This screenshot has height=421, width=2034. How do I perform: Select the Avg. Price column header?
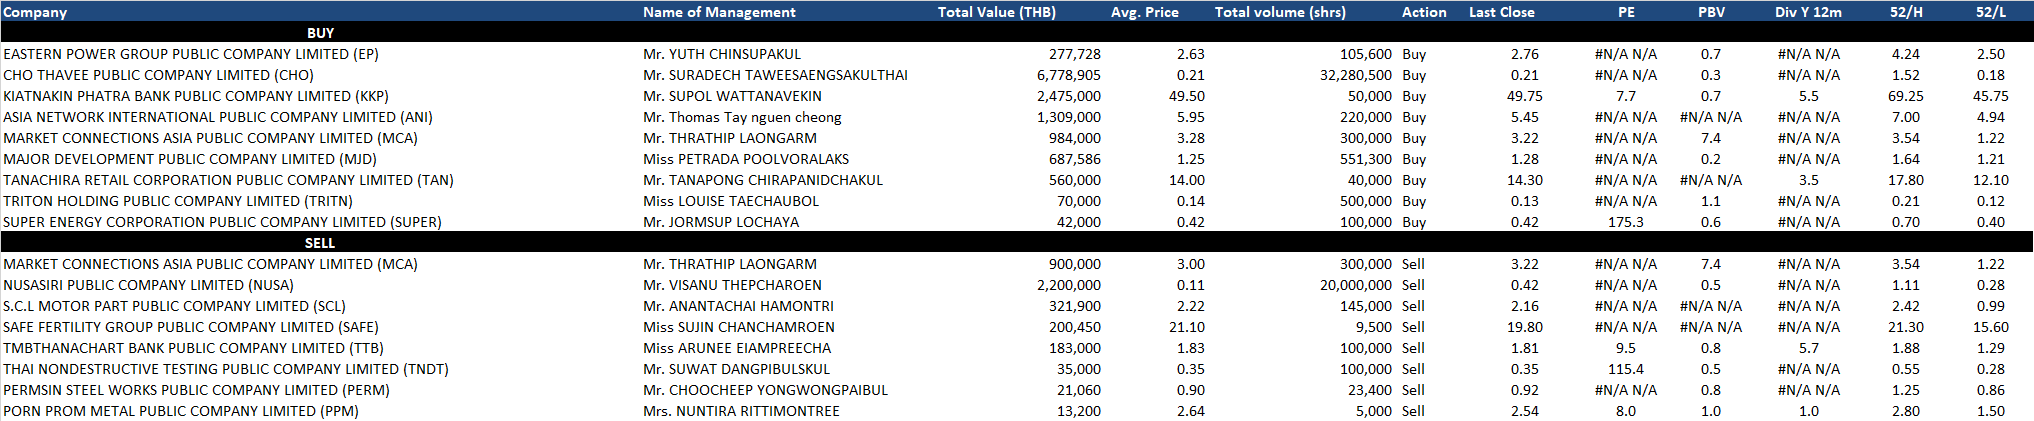[x=1144, y=12]
